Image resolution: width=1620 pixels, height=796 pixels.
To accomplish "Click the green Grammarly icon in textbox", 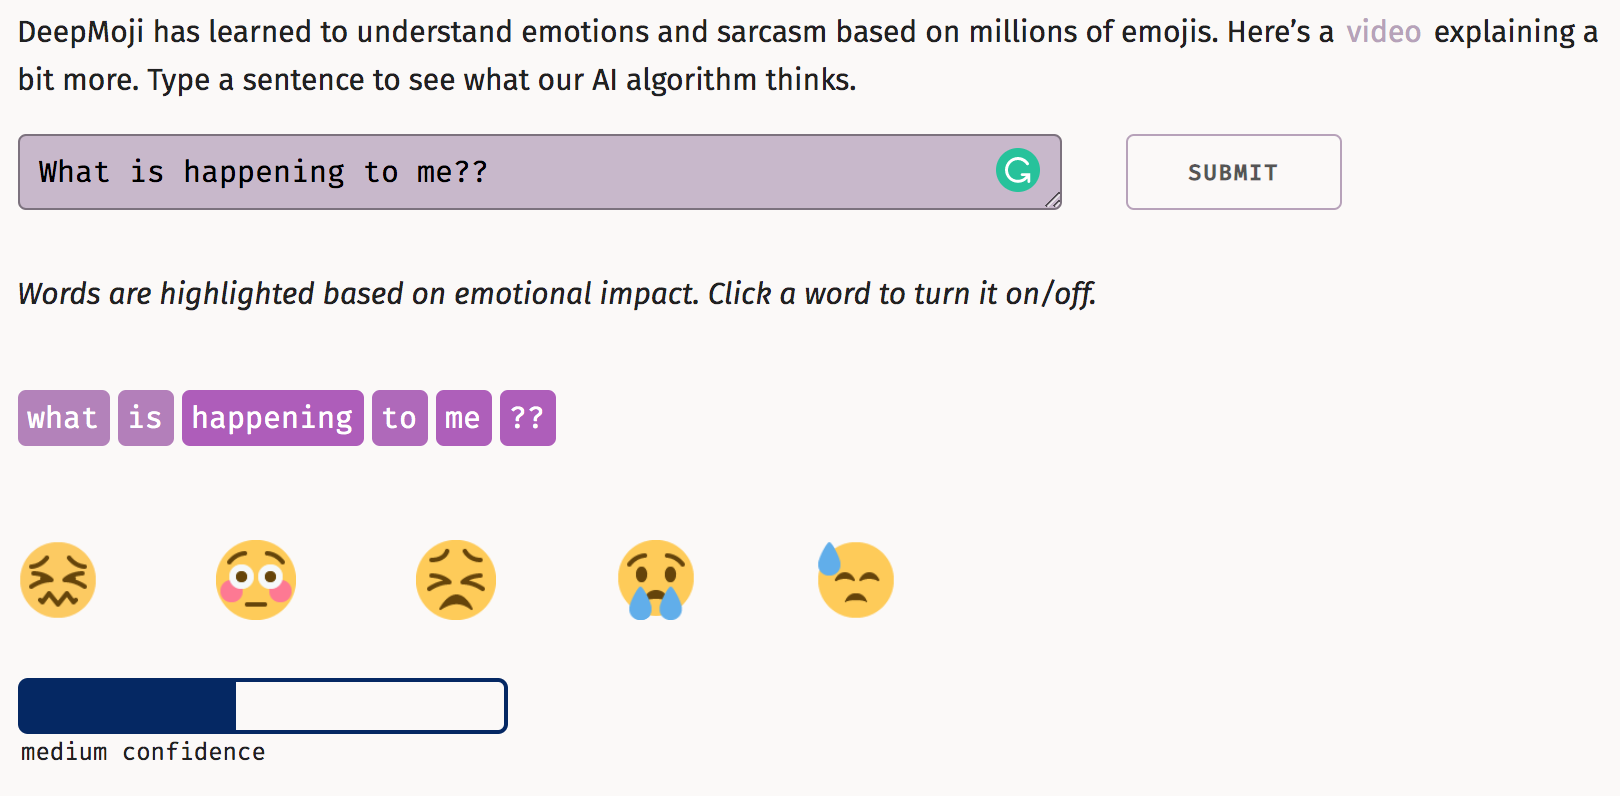I will 1018,170.
